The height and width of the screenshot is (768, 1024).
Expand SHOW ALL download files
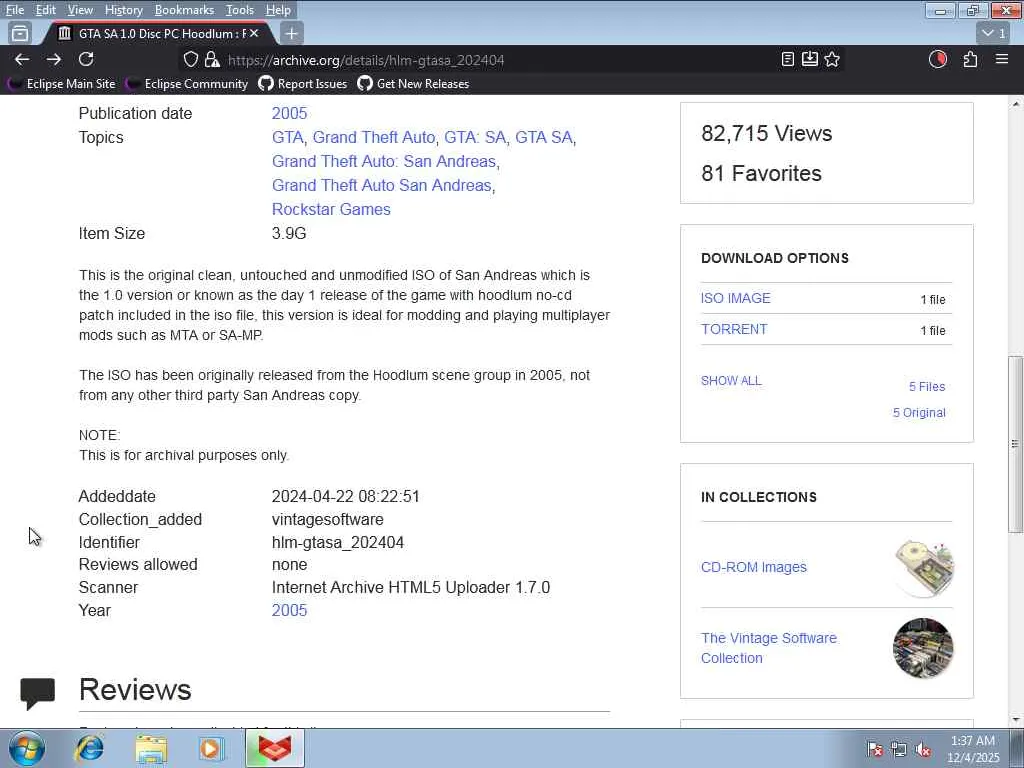coord(731,381)
